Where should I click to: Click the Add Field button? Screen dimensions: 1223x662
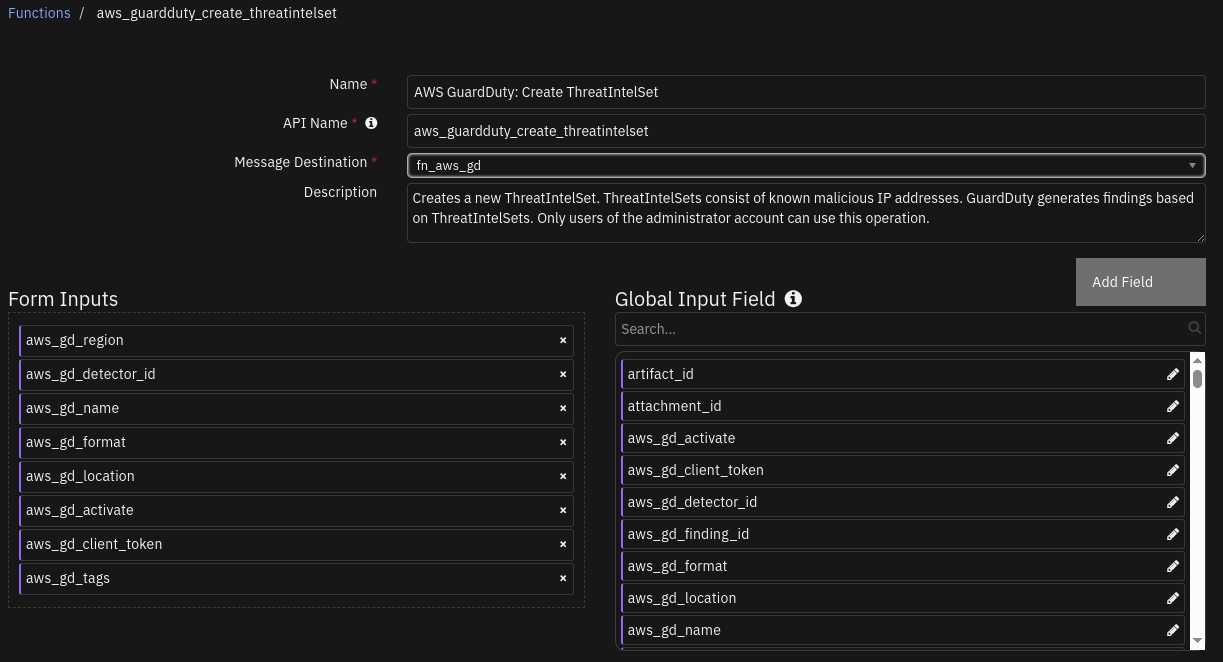tap(1141, 282)
